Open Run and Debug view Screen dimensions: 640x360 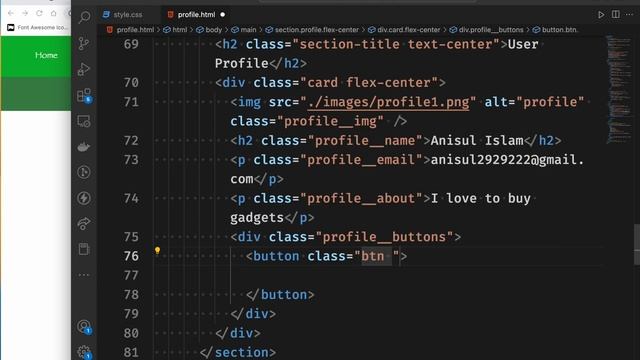(84, 69)
